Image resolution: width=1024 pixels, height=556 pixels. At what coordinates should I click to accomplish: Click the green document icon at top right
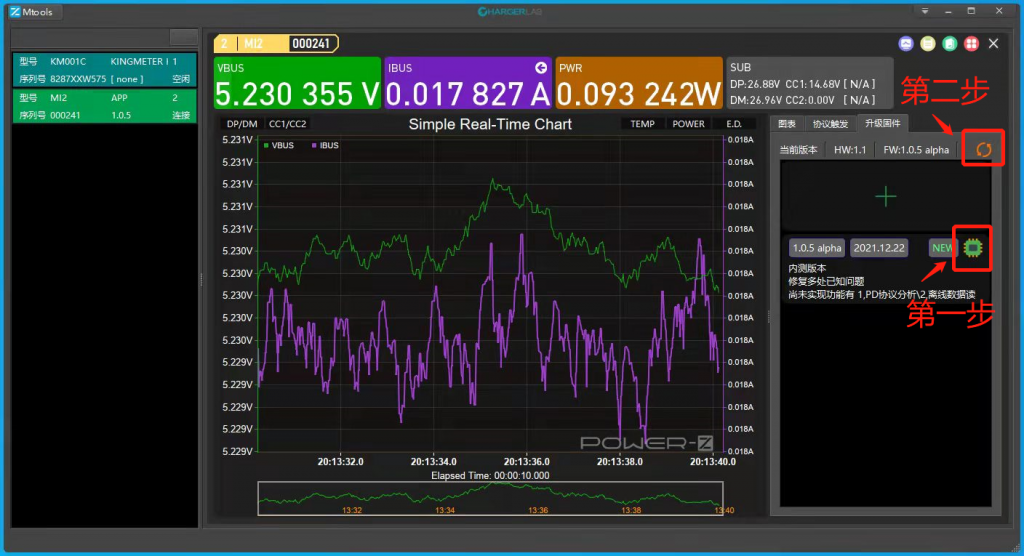[948, 44]
